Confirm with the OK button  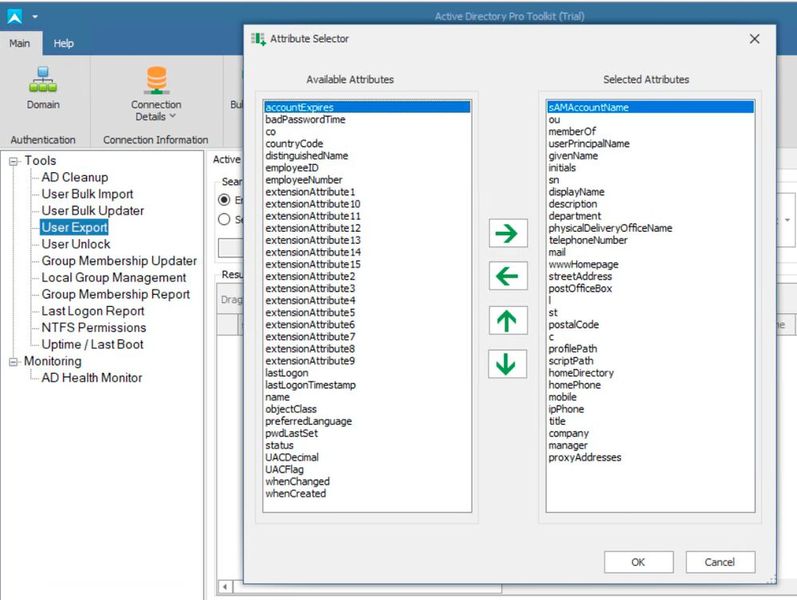(x=638, y=562)
